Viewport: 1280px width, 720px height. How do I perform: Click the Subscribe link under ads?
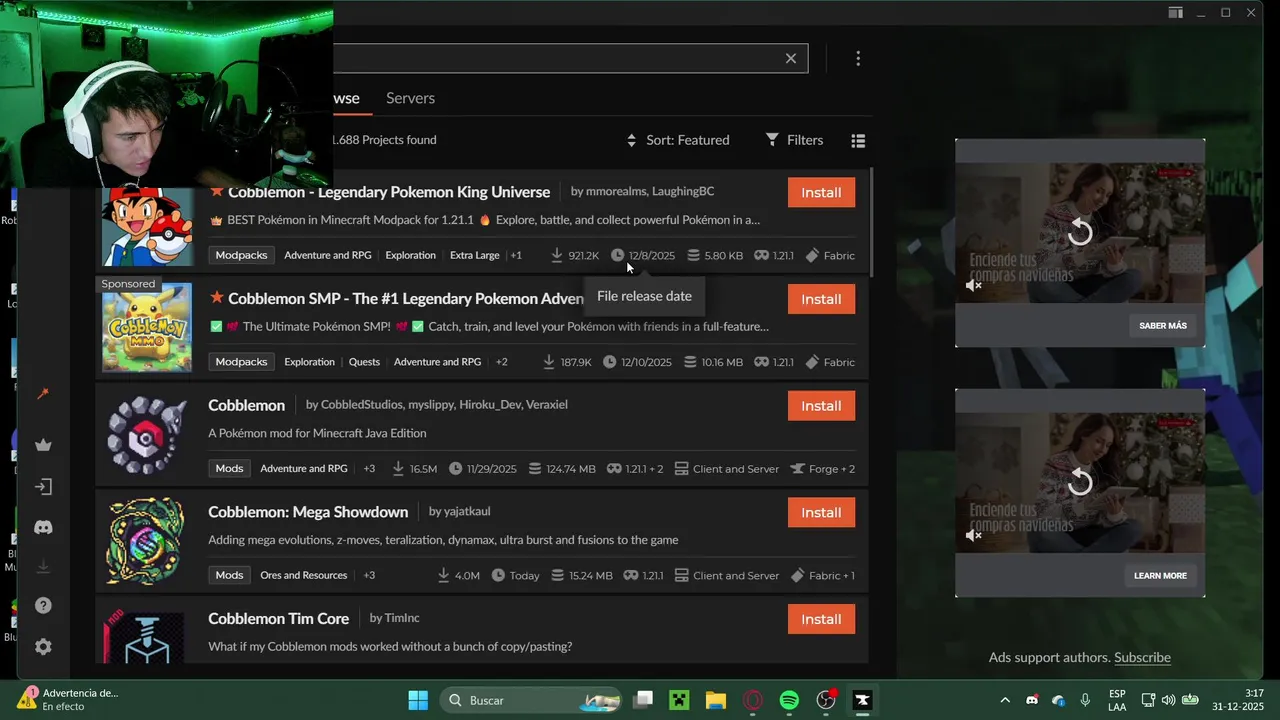1142,657
